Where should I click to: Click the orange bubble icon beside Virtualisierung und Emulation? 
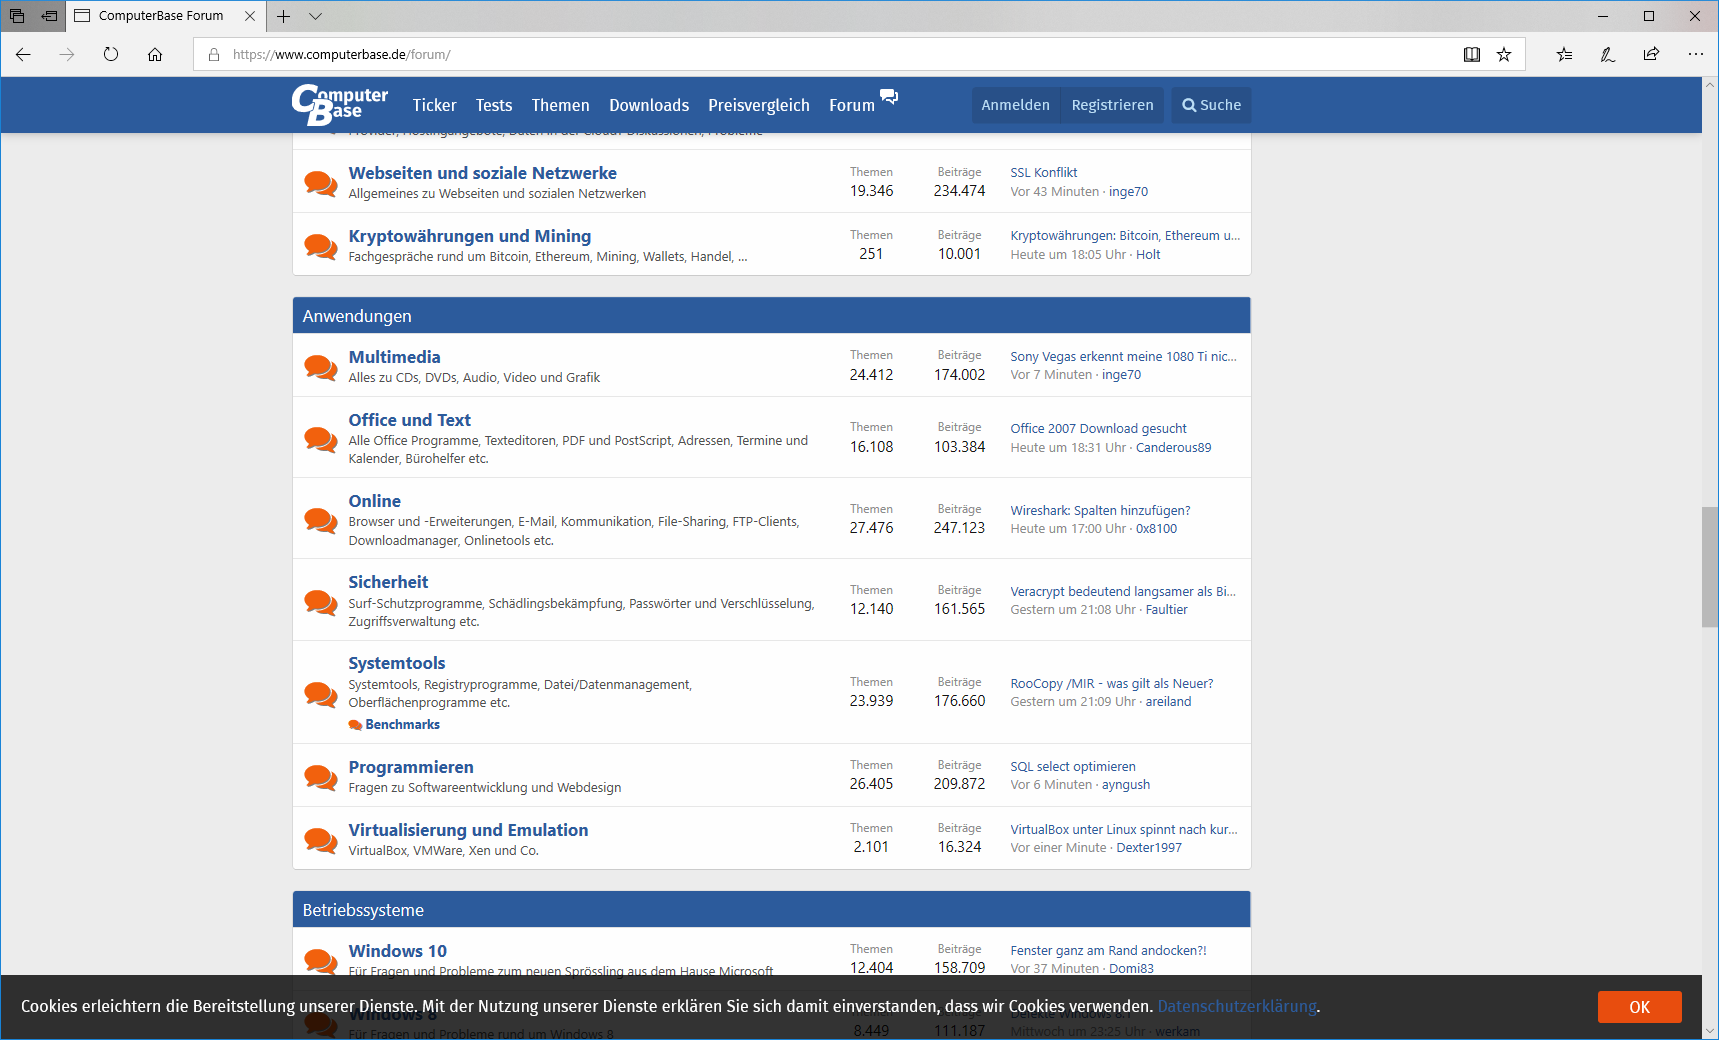(321, 840)
